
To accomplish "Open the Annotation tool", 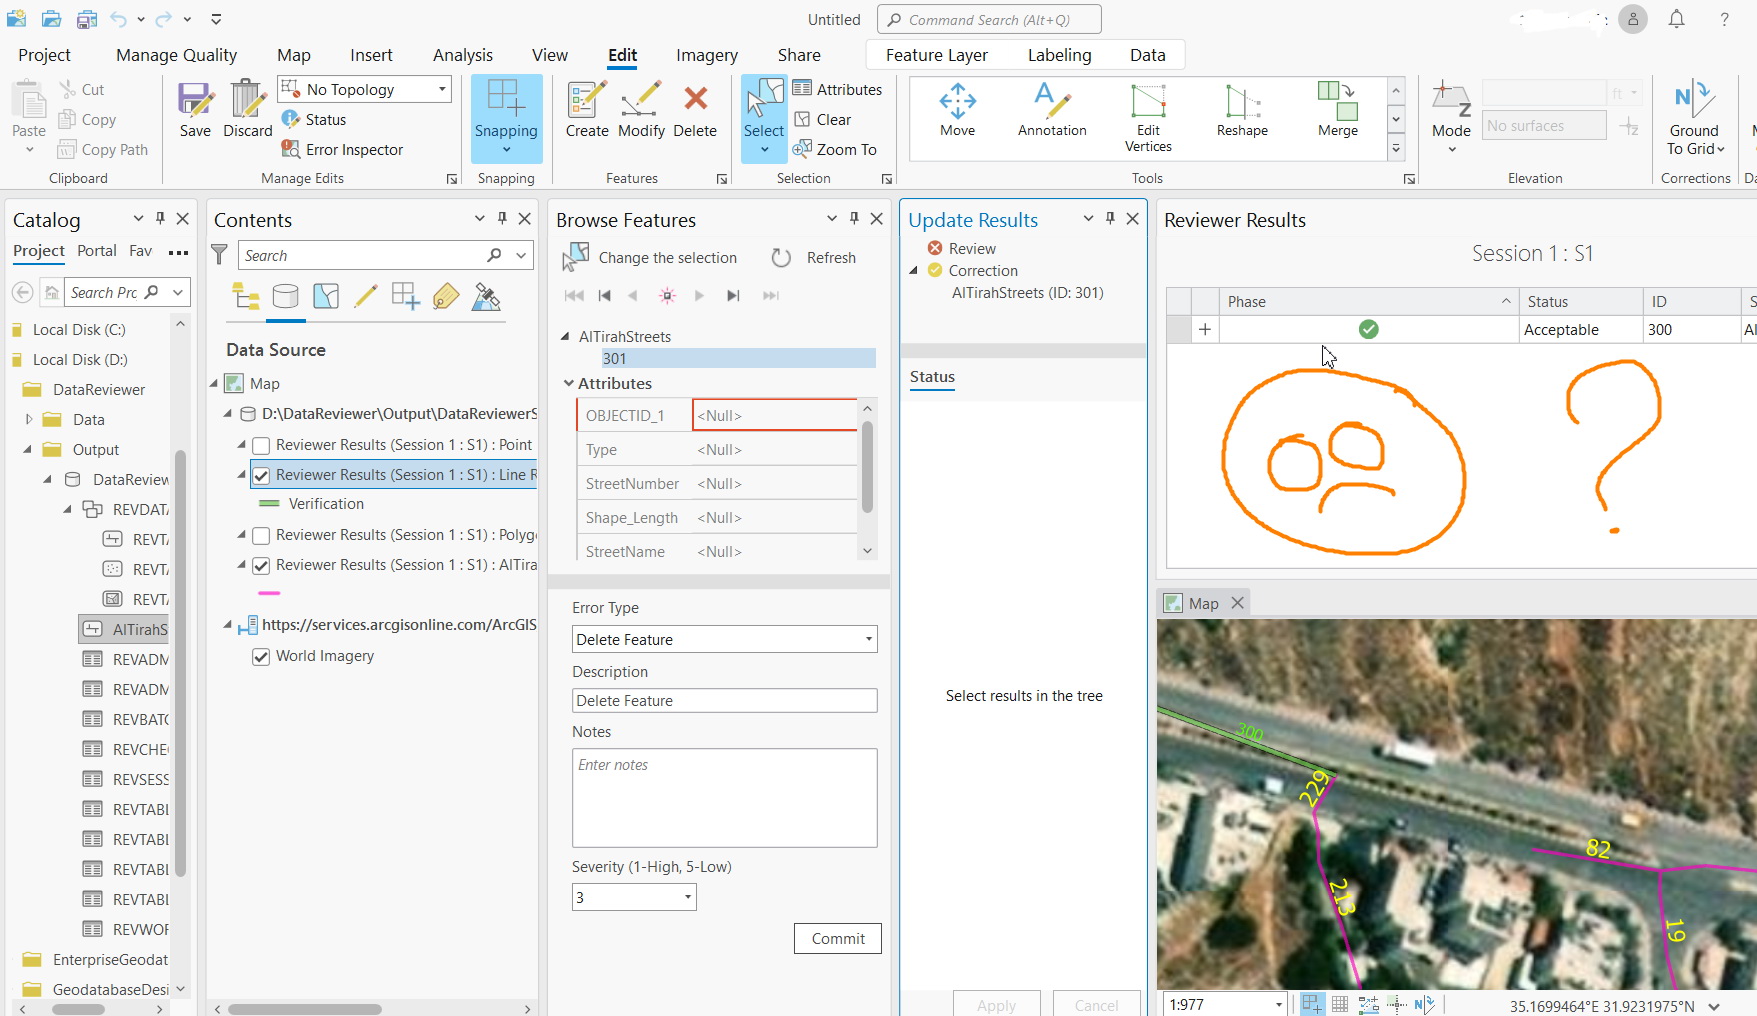I will point(1049,110).
